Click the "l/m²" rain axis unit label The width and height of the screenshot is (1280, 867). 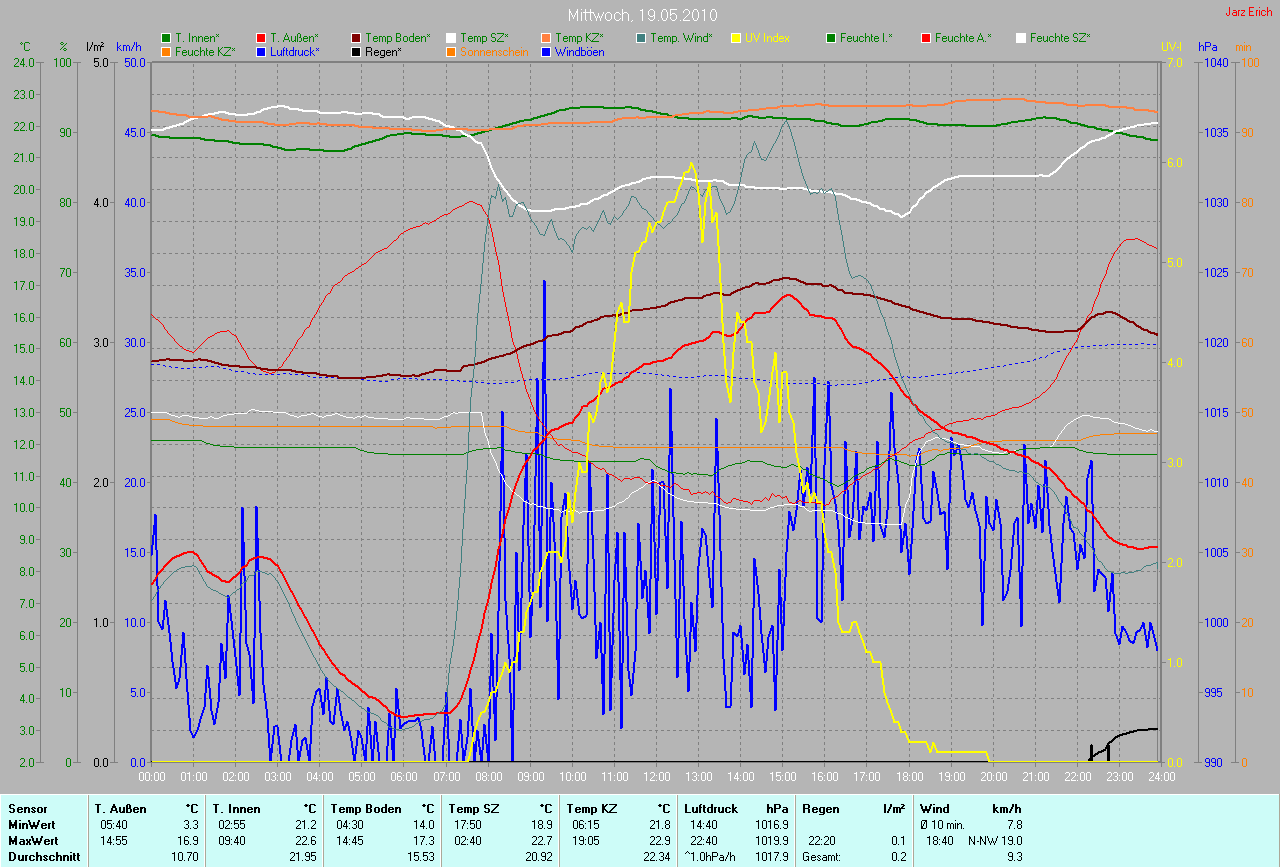pos(96,47)
